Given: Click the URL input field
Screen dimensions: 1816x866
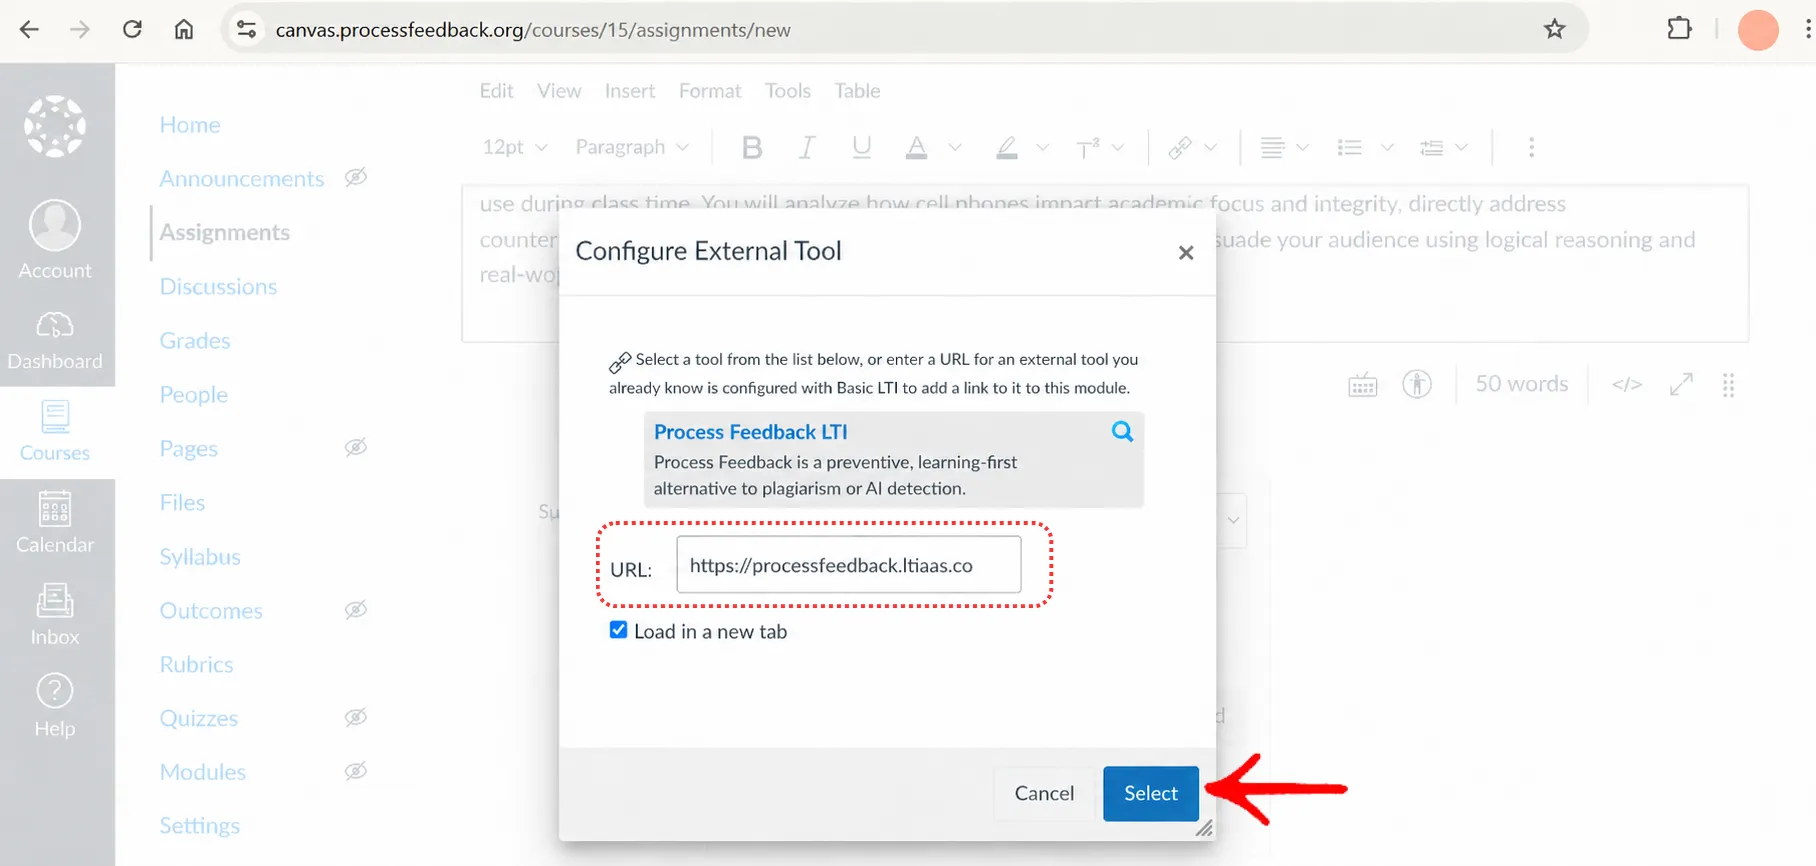Looking at the screenshot, I should tap(849, 565).
